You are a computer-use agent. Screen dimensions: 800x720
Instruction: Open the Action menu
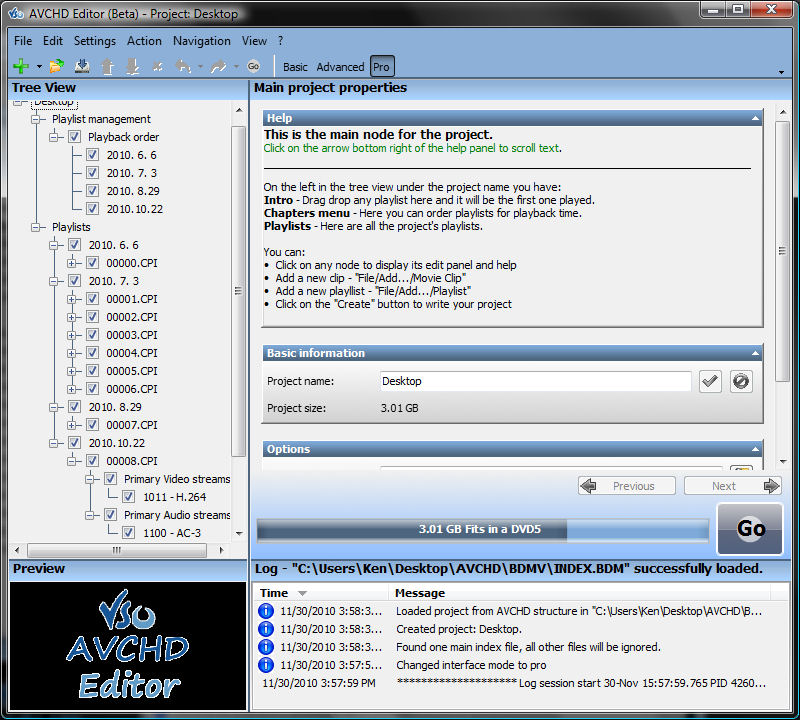(x=144, y=41)
